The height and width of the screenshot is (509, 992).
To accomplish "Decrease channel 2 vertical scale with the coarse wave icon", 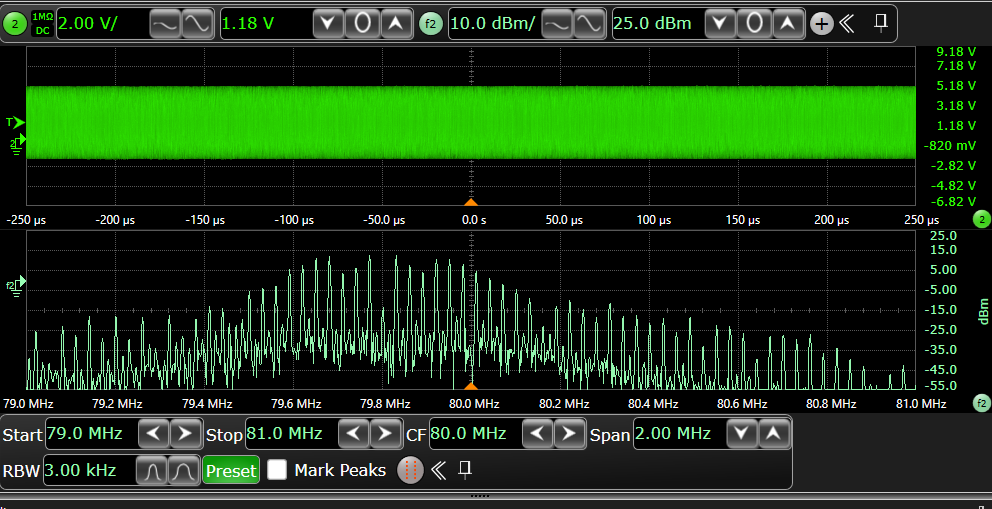I will [x=165, y=24].
